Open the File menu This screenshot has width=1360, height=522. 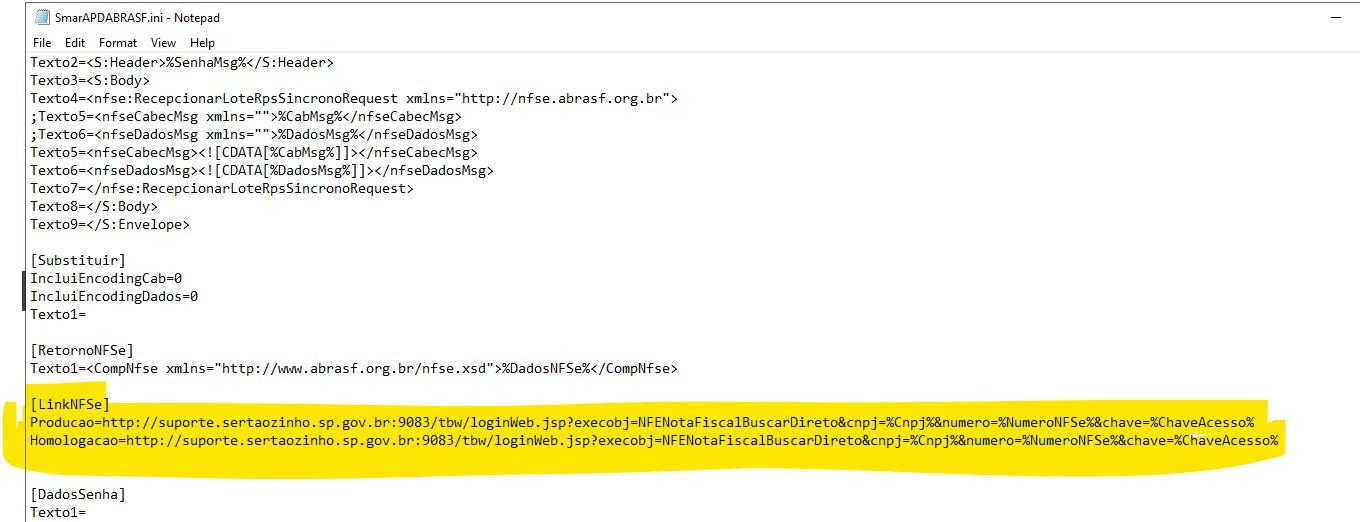tap(42, 43)
